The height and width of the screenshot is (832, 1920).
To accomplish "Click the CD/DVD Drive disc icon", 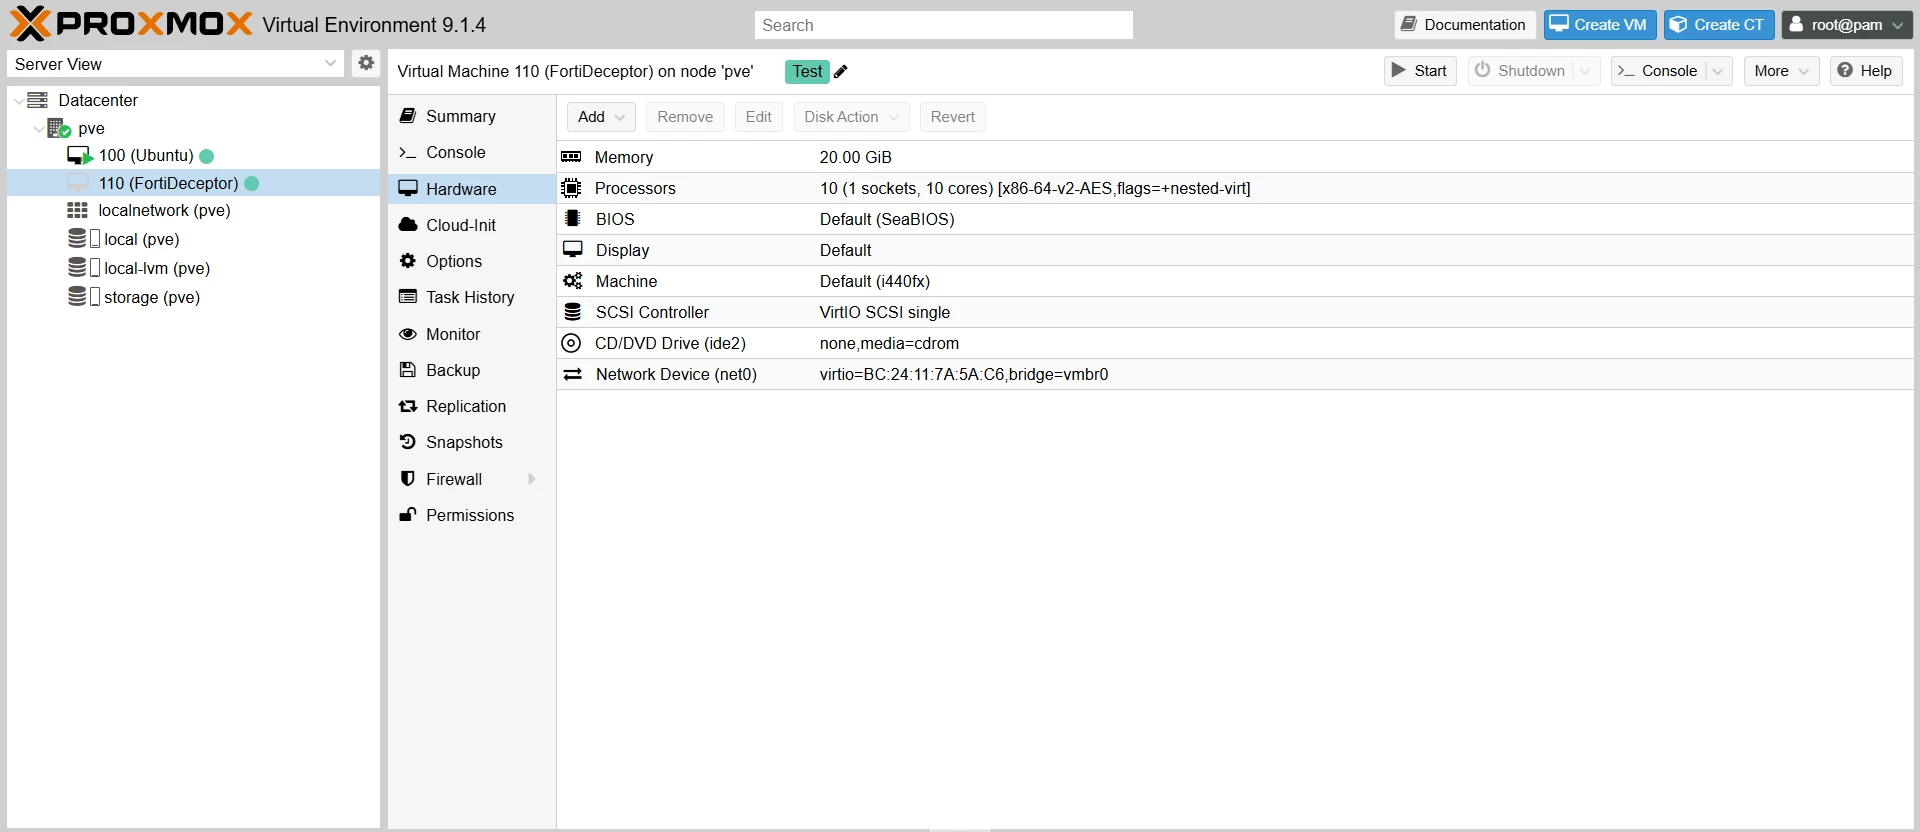I will click(x=571, y=343).
